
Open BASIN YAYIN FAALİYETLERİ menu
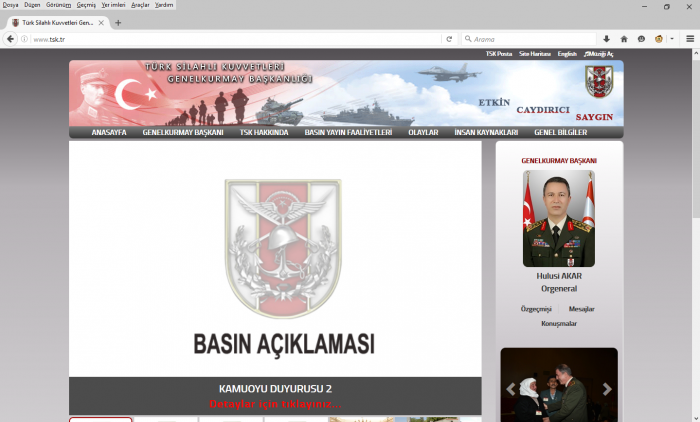coord(348,132)
